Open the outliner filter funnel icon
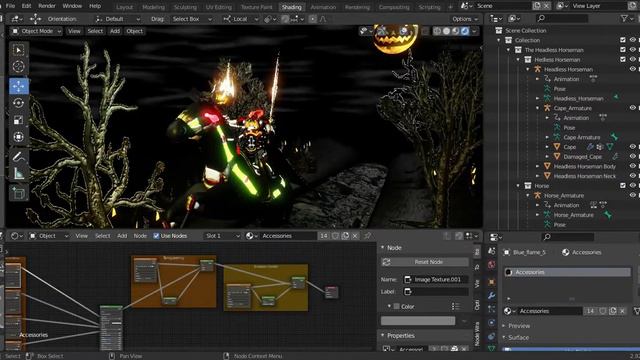 click(624, 18)
